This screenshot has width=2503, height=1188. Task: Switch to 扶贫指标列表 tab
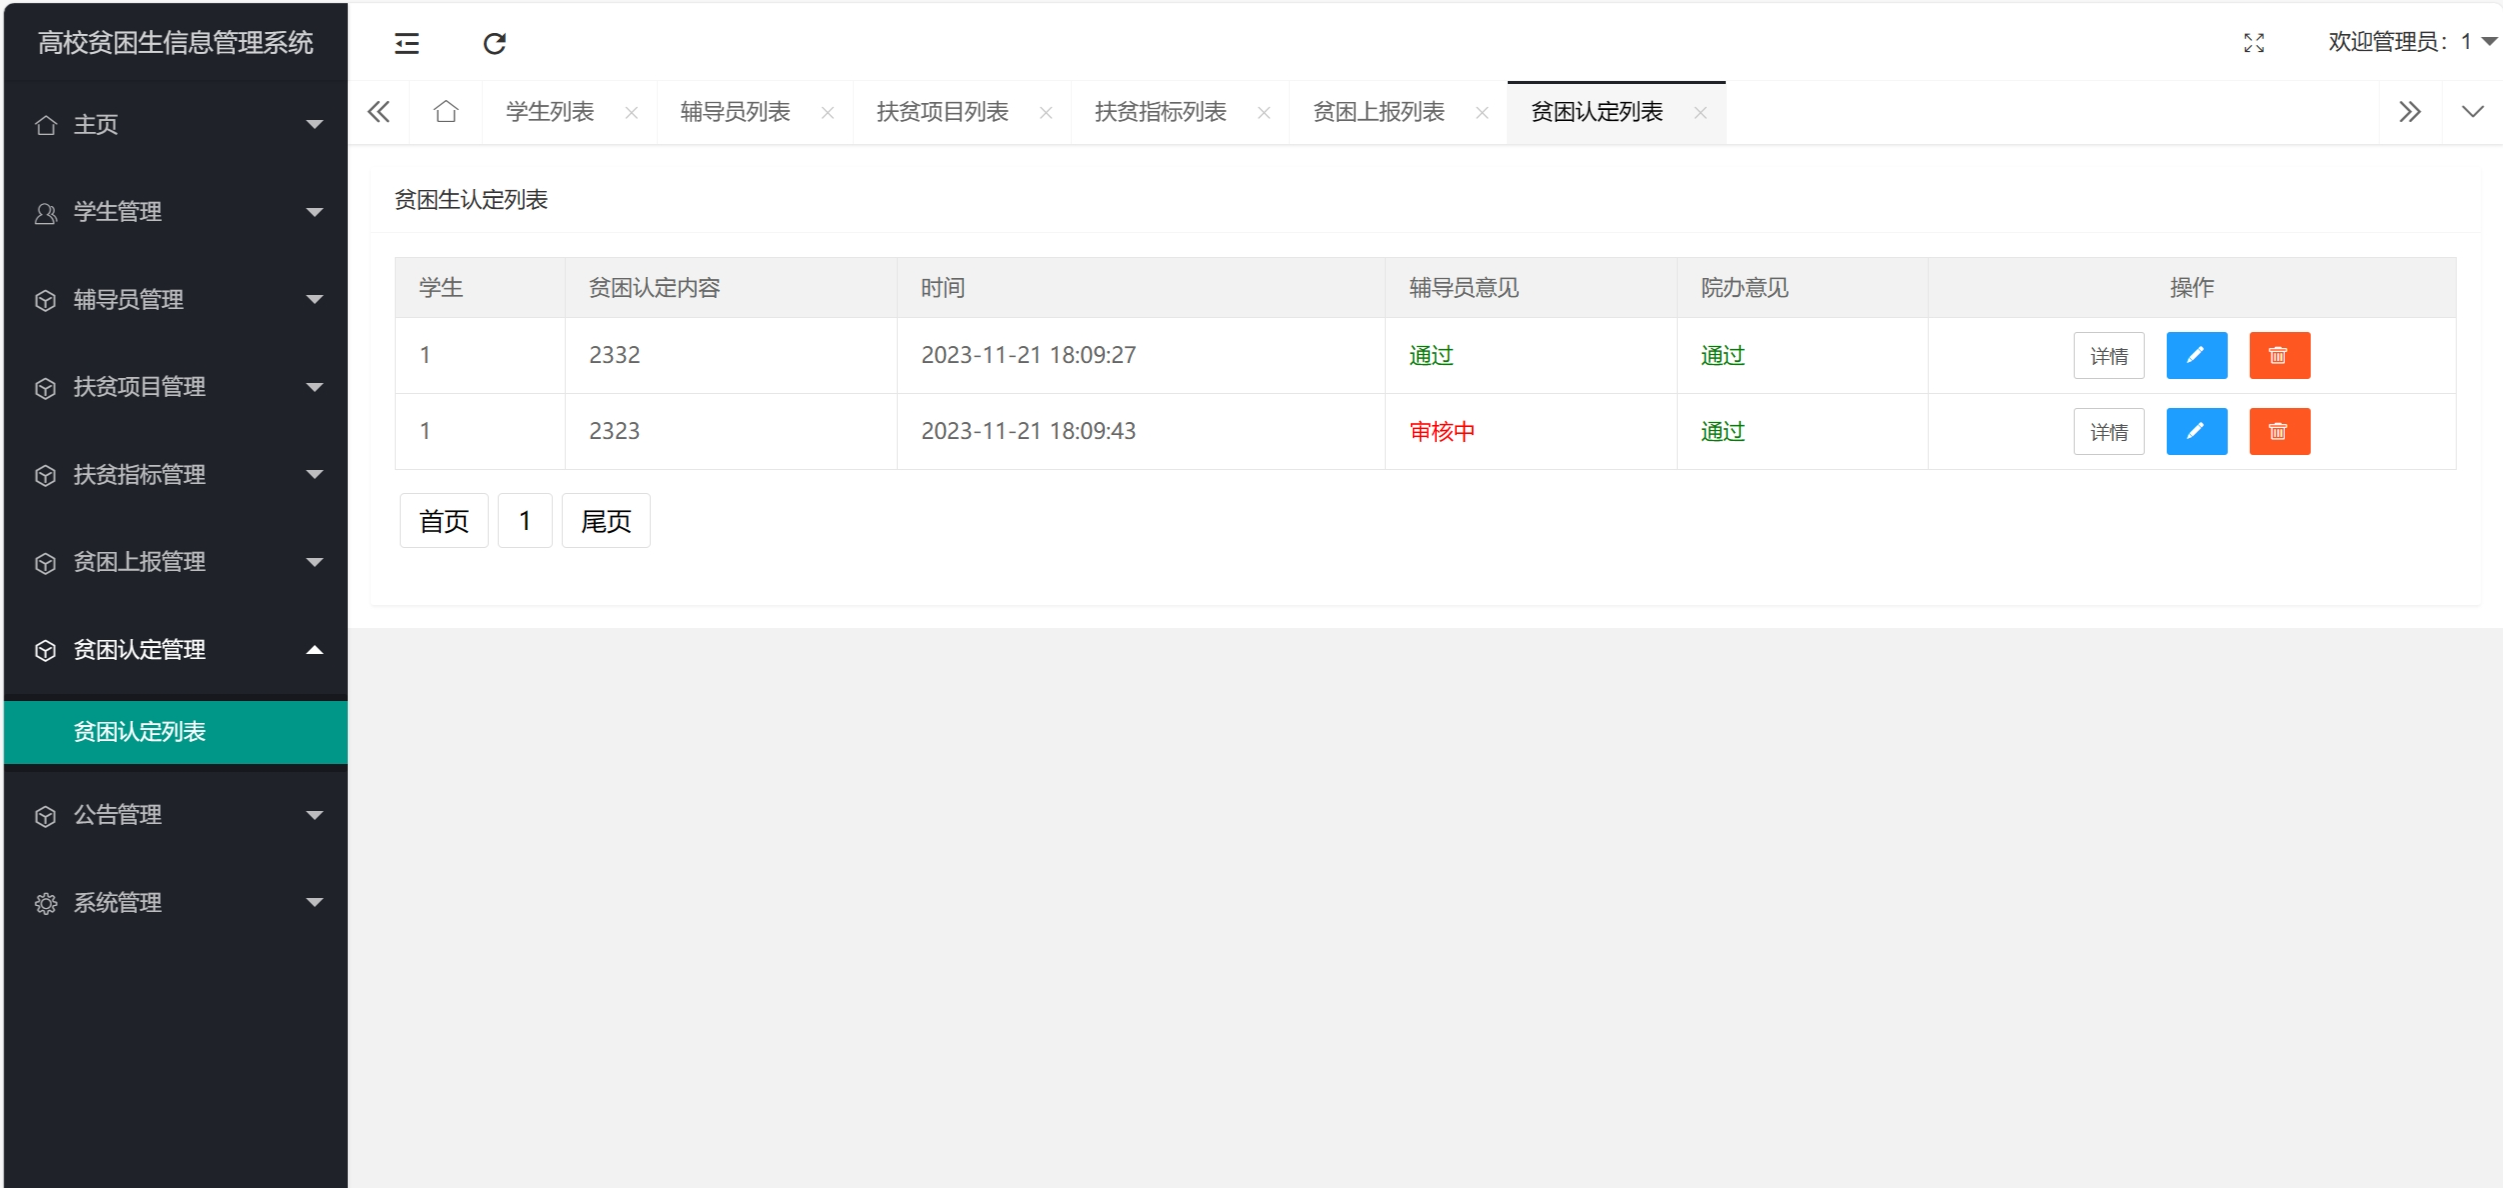1160,112
